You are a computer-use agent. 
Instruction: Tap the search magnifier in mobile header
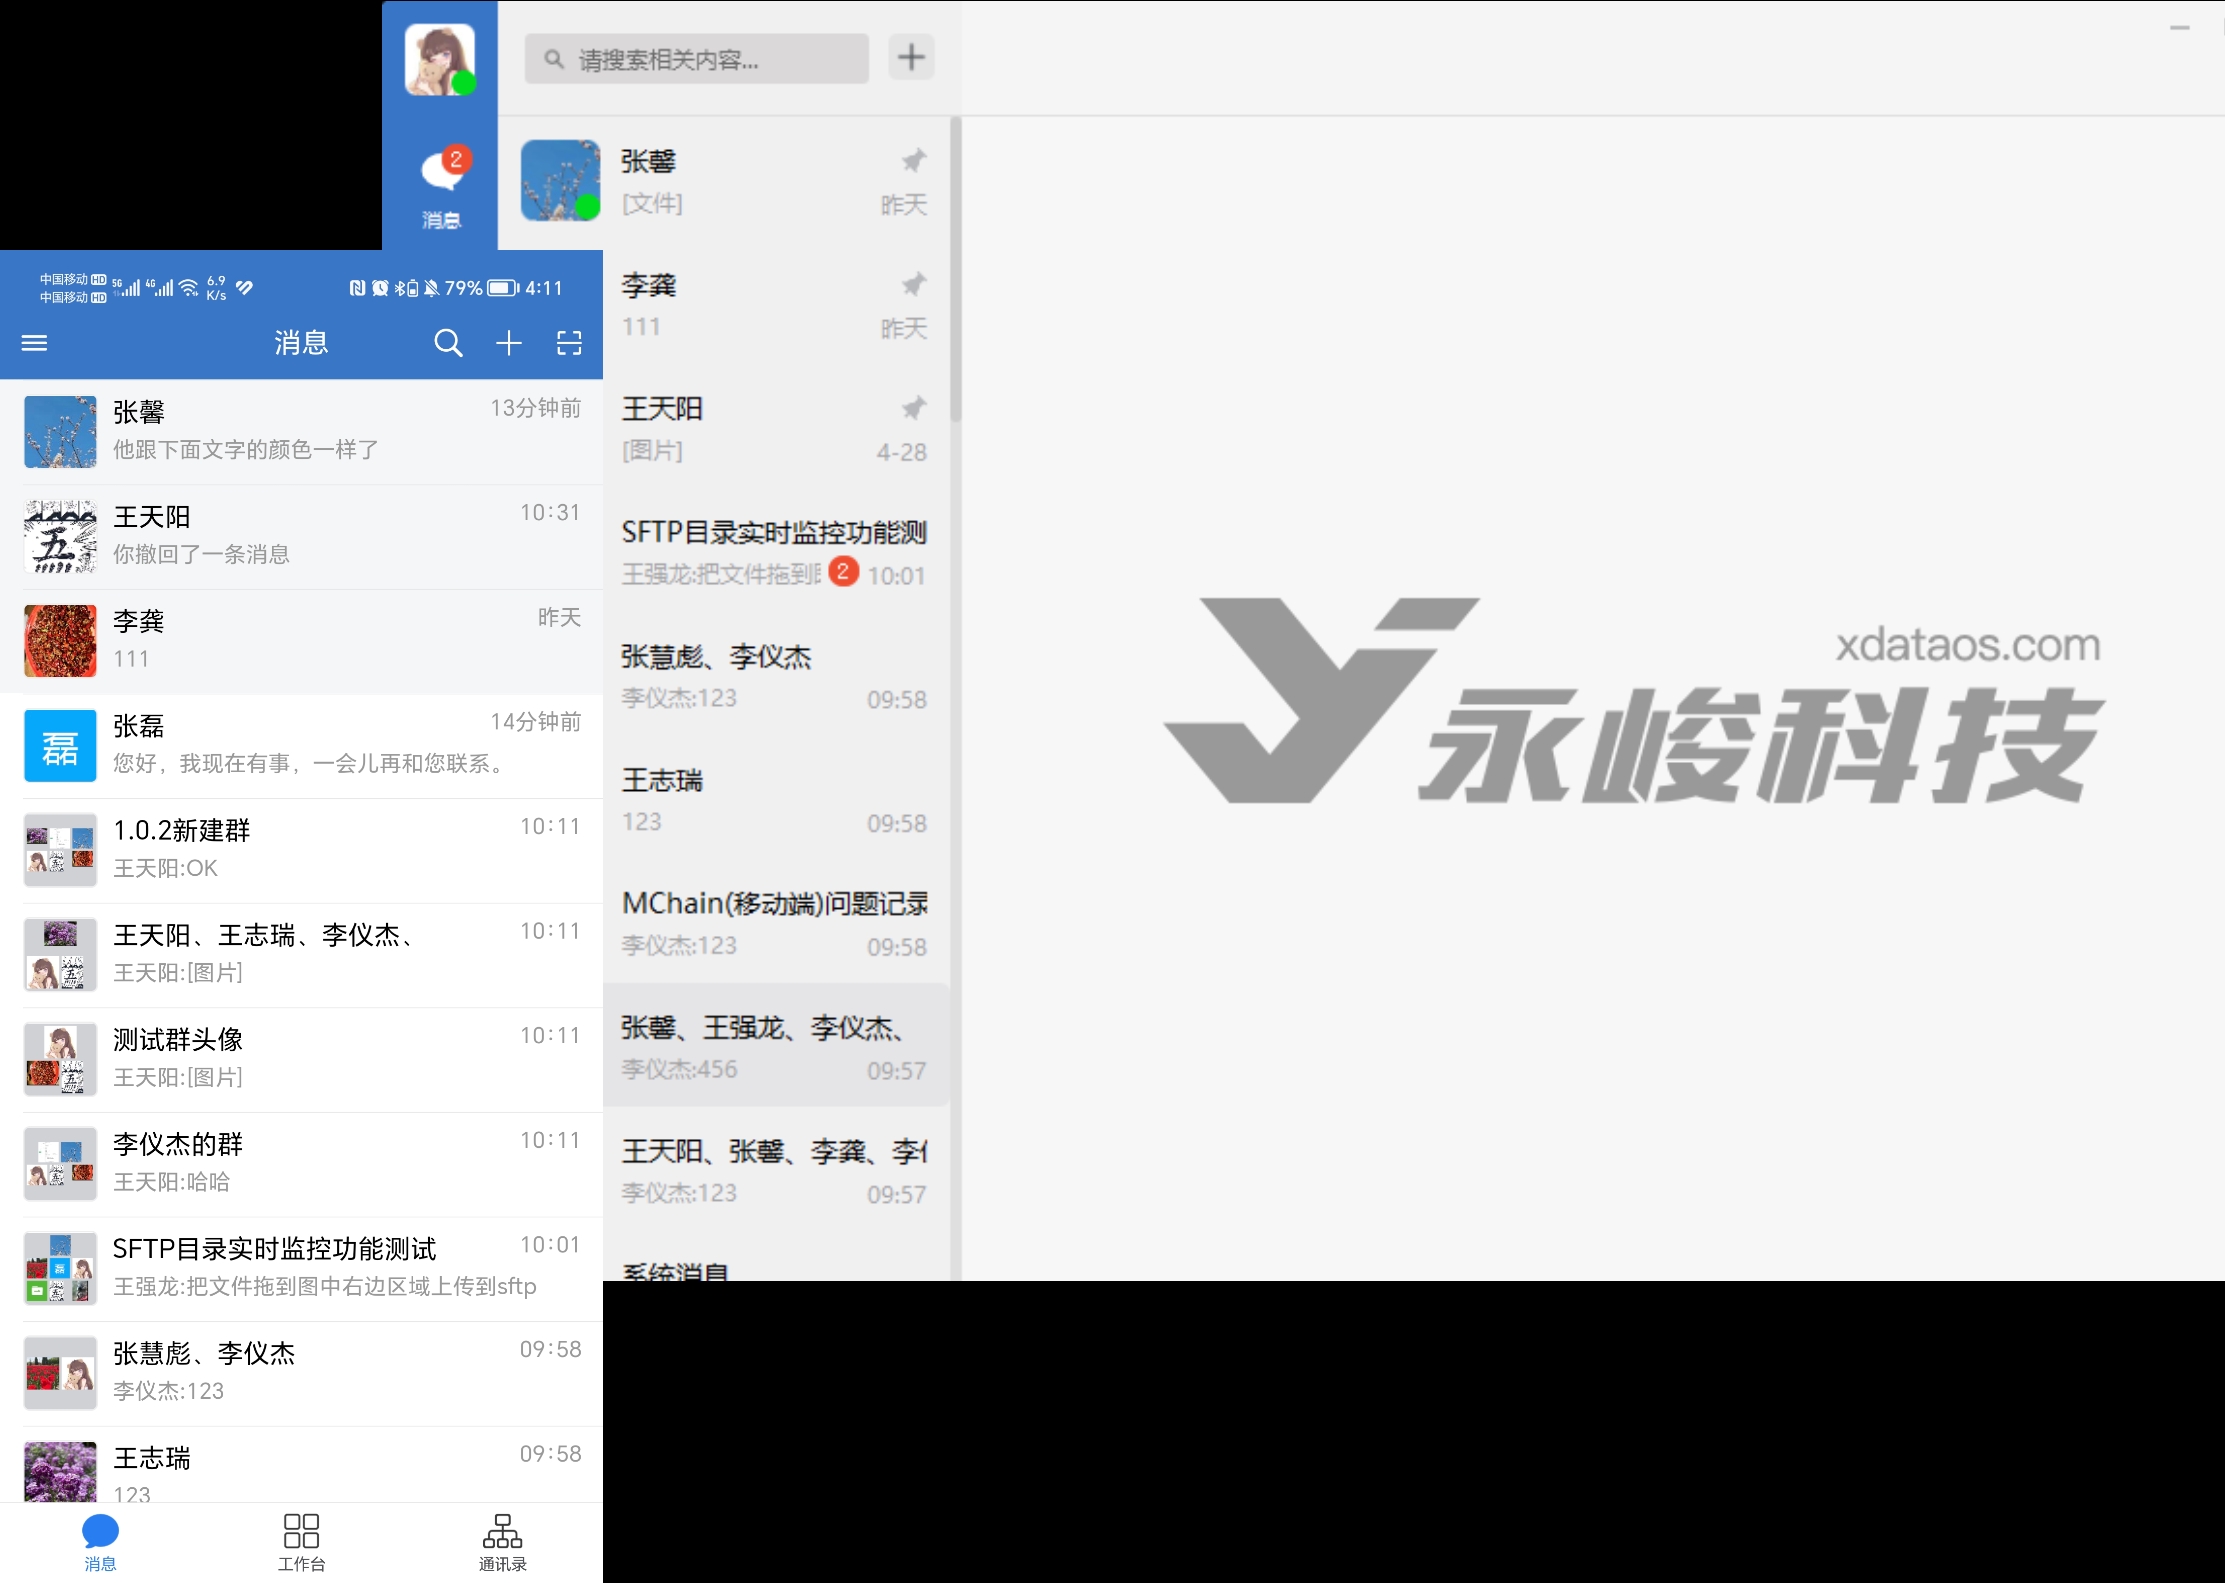click(x=448, y=343)
